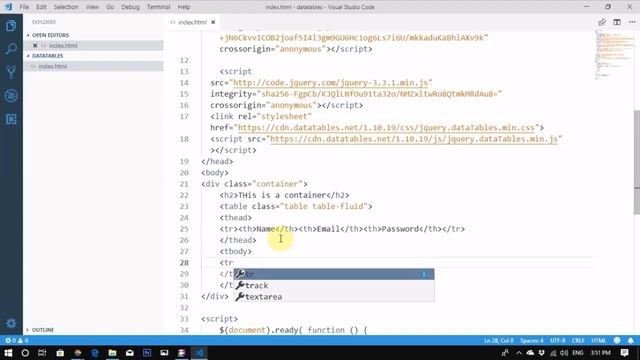The image size is (640, 360).
Task: Open Task View in the taskbar
Action: pos(42,353)
